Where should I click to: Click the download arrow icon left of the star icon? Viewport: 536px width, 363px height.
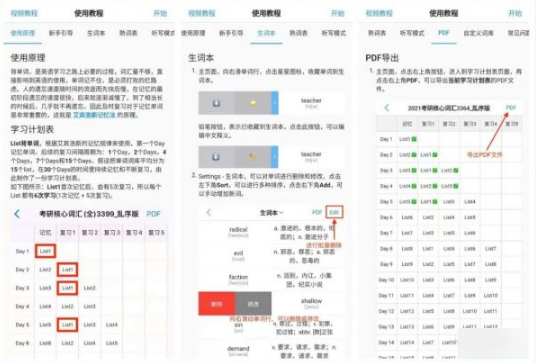pos(216,103)
